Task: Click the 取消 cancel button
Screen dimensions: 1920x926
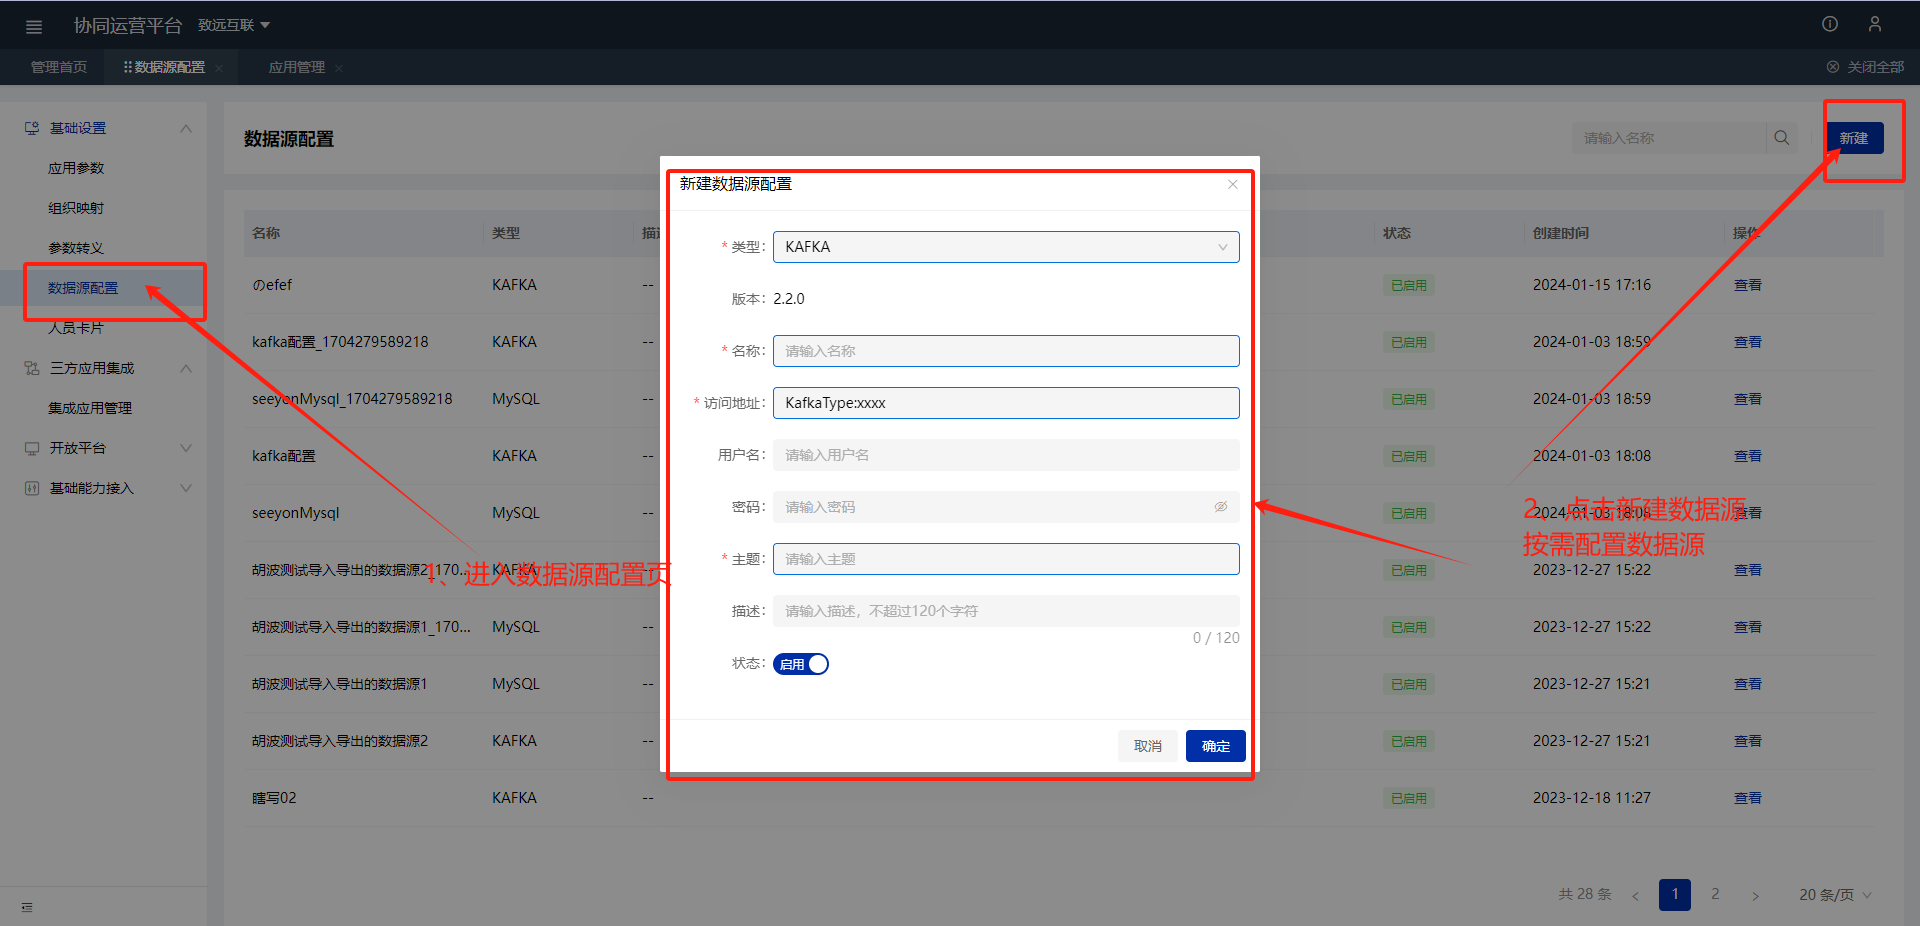Action: click(x=1148, y=746)
